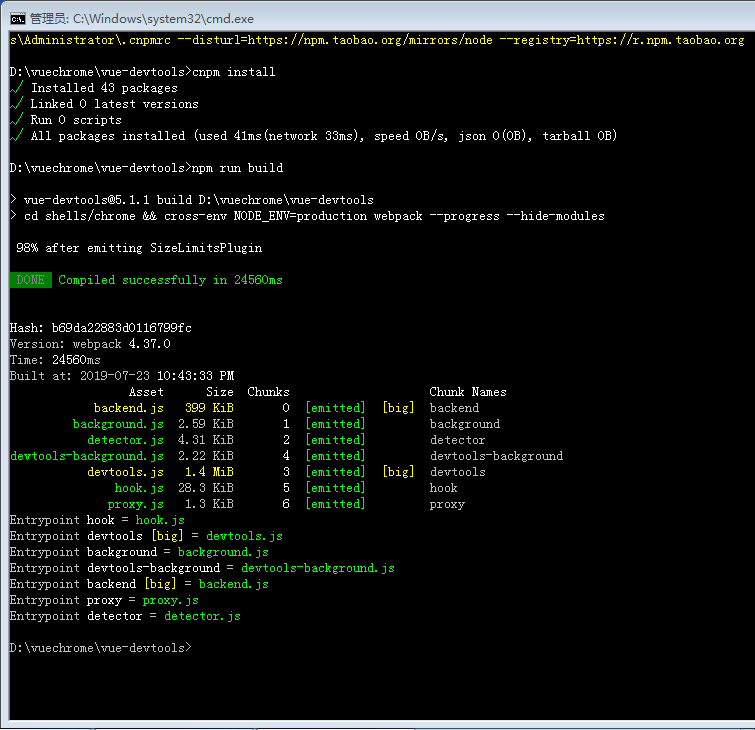Click chunk name 'backend' in Chunk Names column
The image size is (755, 730).
tap(454, 408)
